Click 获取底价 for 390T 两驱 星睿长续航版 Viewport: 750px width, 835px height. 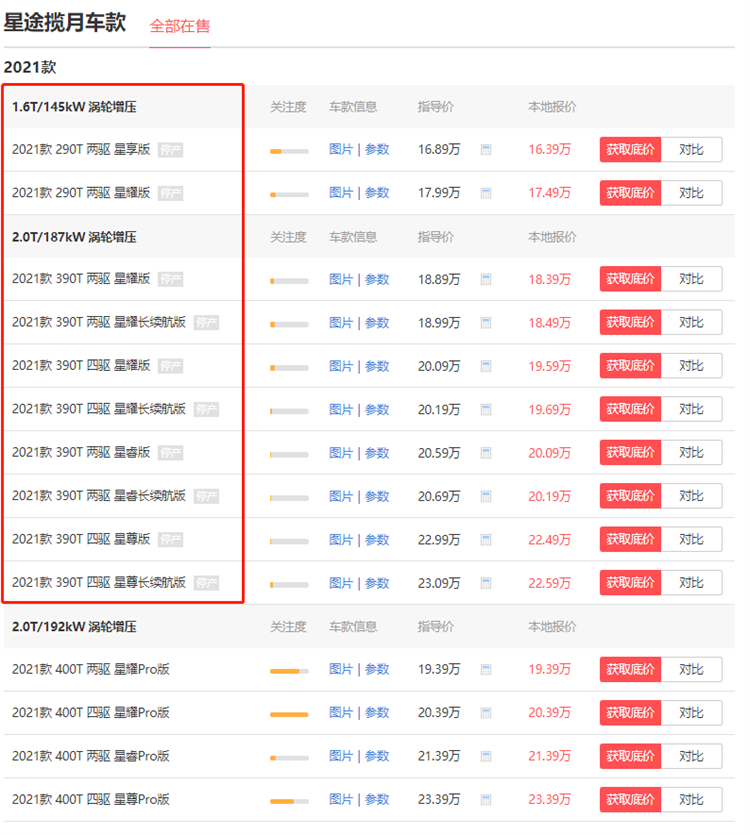click(x=630, y=496)
